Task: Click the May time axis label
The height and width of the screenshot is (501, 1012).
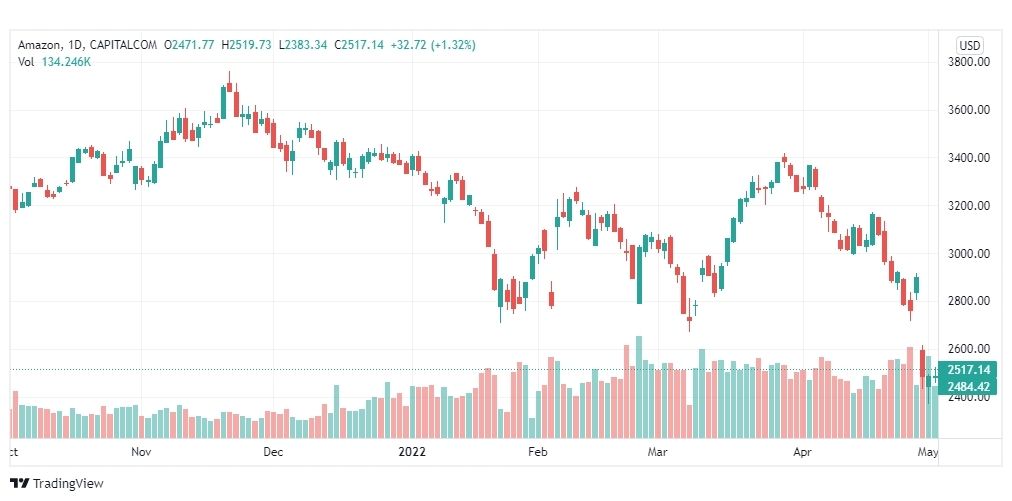Action: tap(927, 452)
